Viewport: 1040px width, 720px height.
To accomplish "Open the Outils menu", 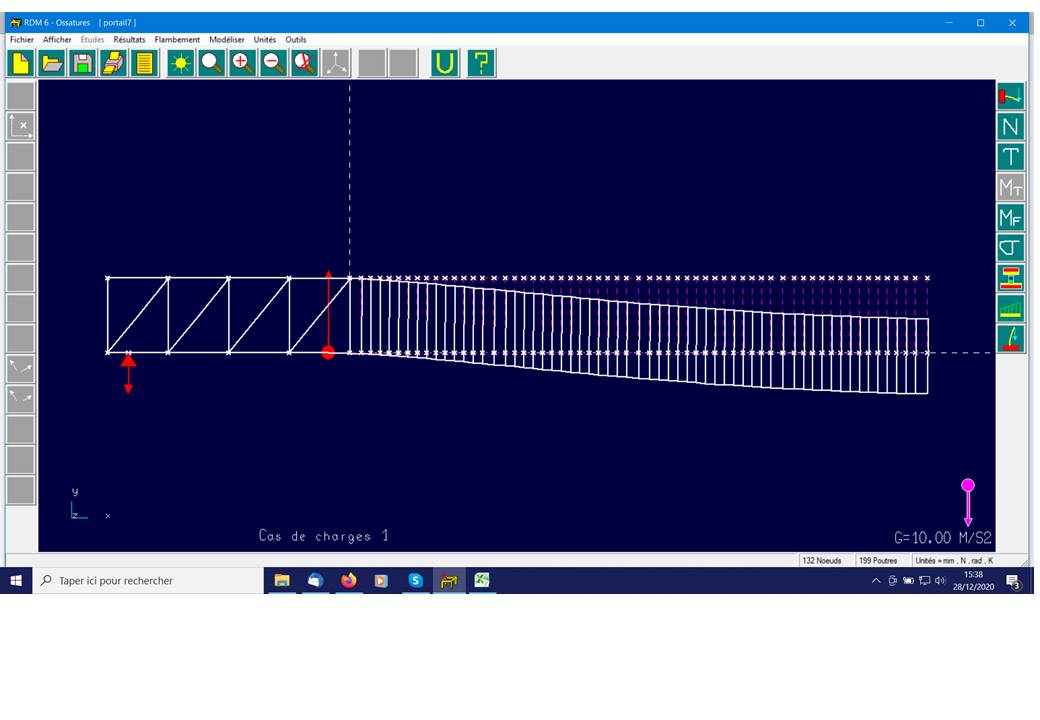I will coord(296,40).
